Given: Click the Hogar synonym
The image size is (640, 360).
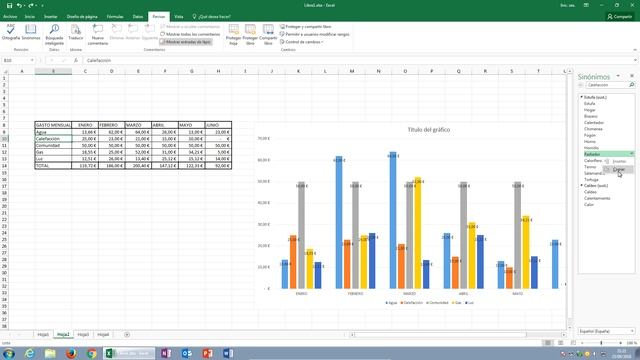Looking at the screenshot, I should 589,110.
